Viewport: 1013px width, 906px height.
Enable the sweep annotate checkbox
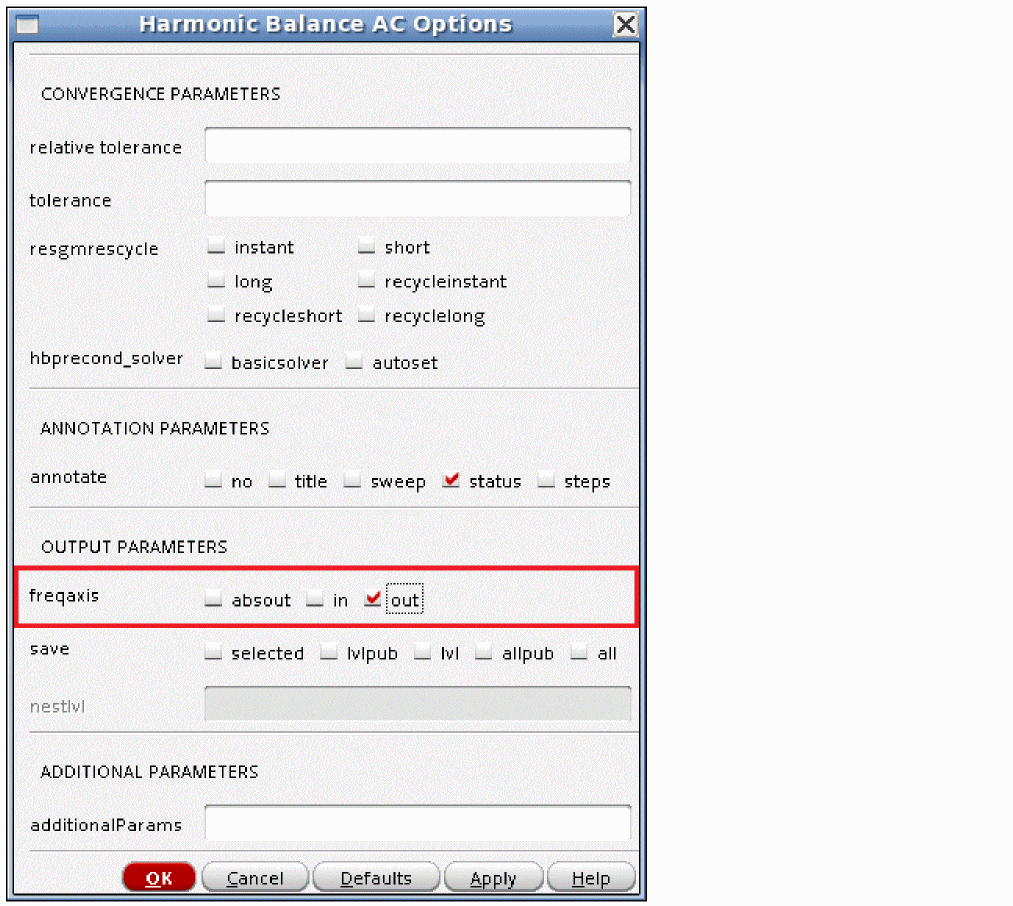[x=352, y=480]
